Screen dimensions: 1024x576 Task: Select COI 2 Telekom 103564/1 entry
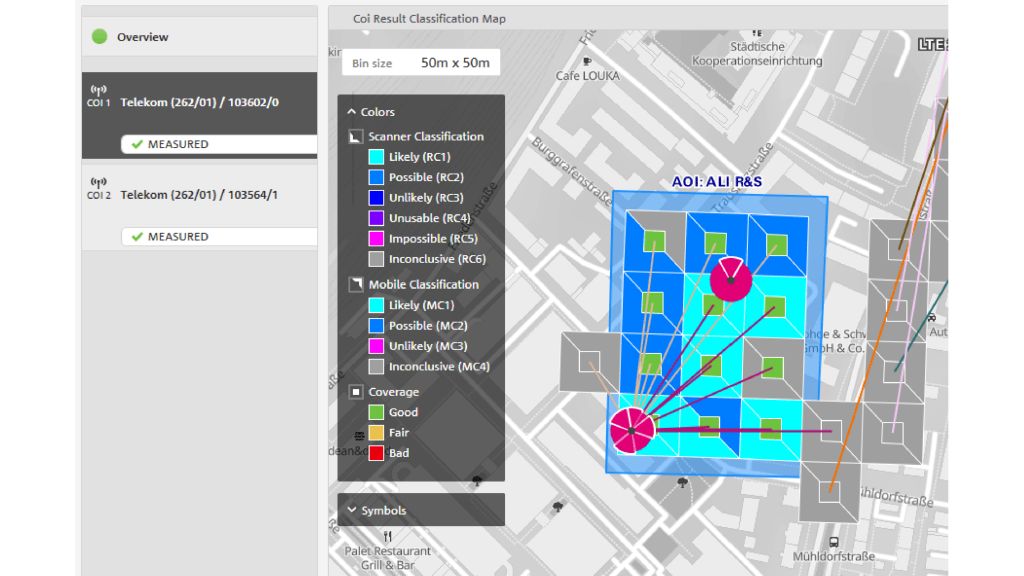199,195
